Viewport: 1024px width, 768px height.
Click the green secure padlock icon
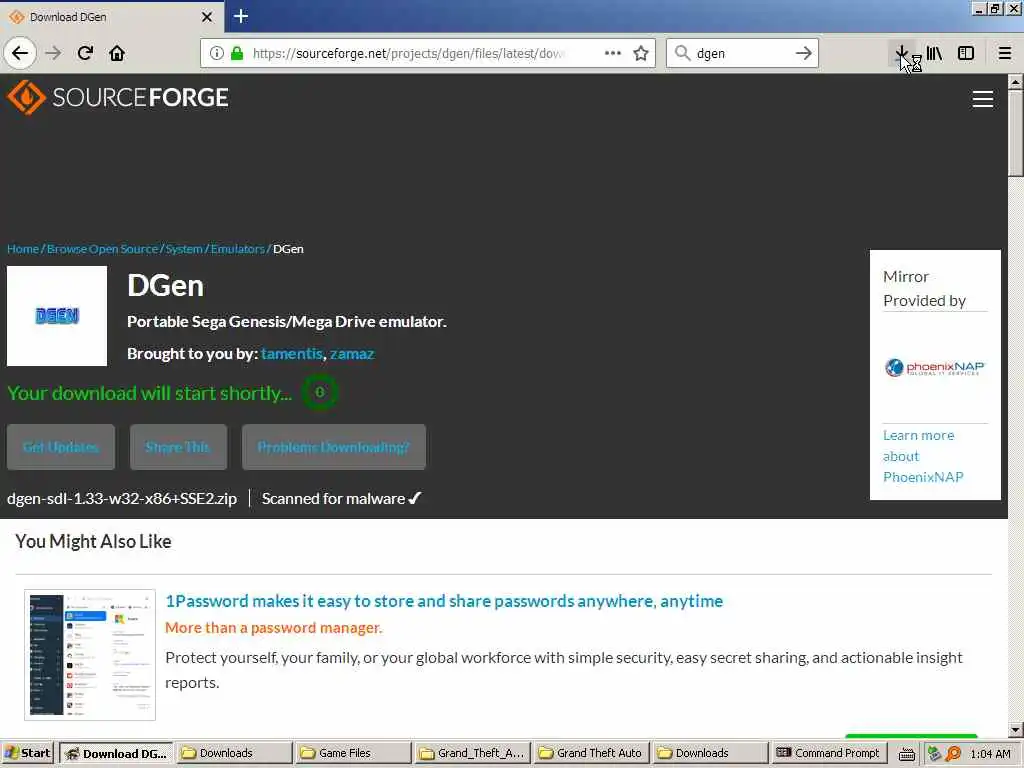237,54
